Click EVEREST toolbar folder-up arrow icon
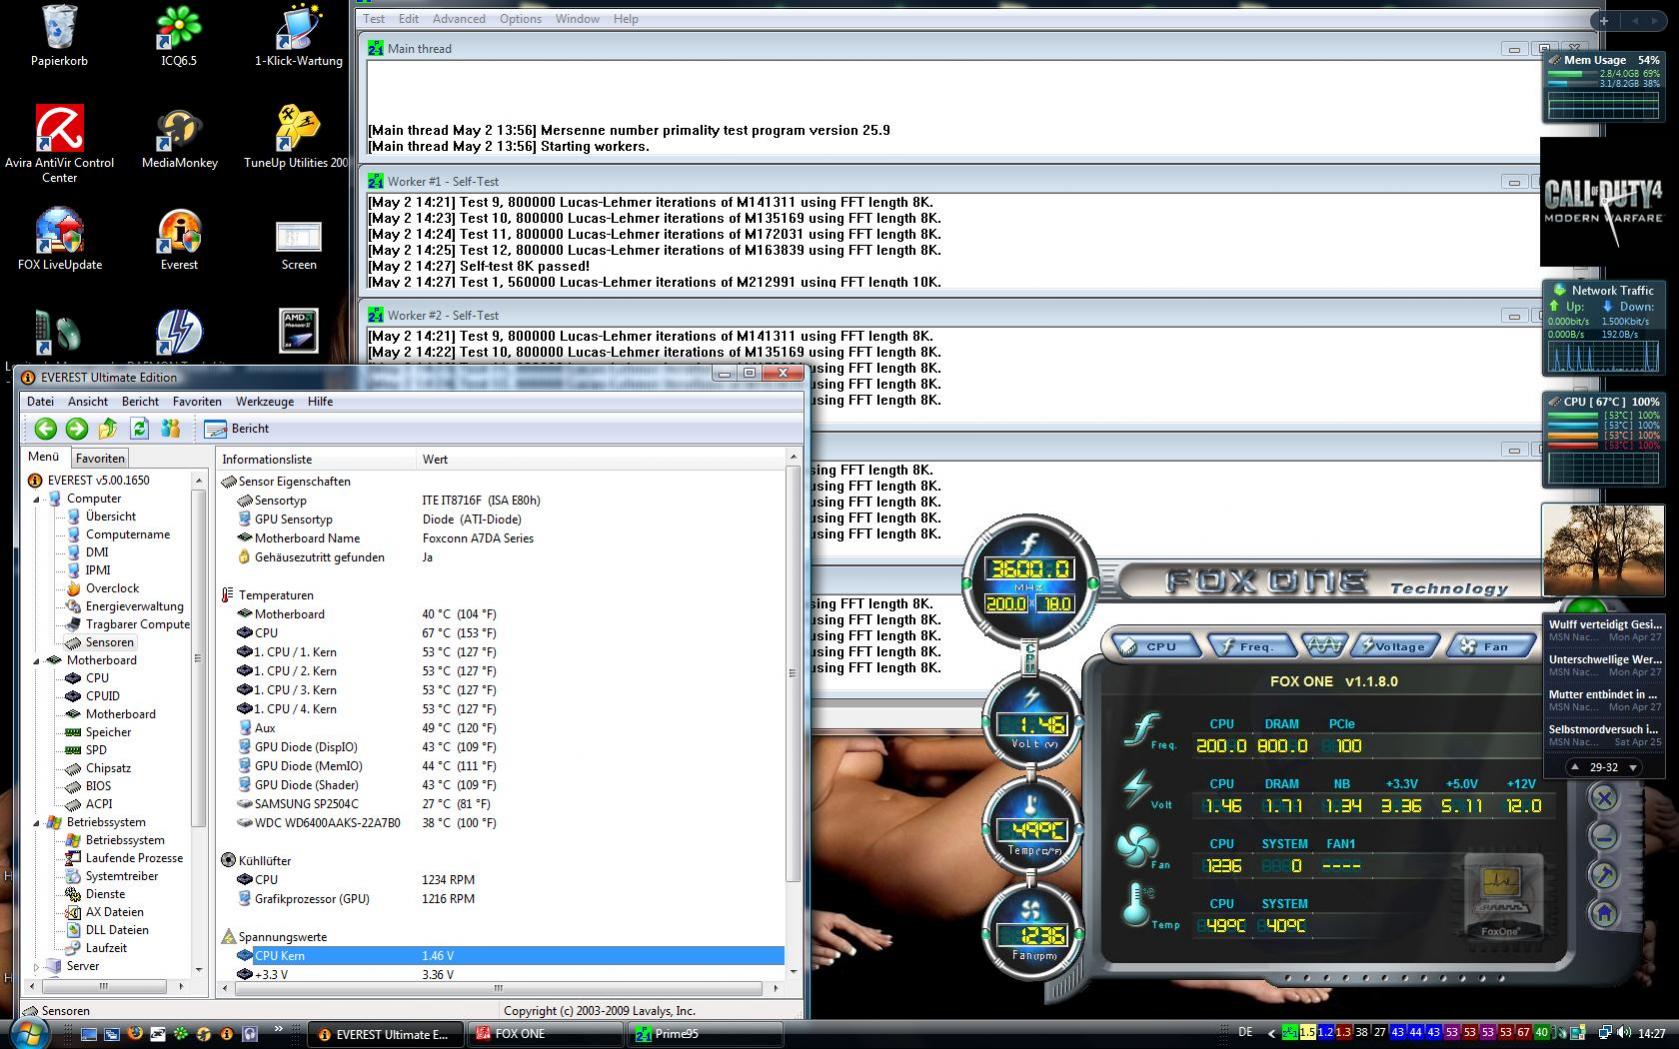Image resolution: width=1679 pixels, height=1049 pixels. point(108,429)
